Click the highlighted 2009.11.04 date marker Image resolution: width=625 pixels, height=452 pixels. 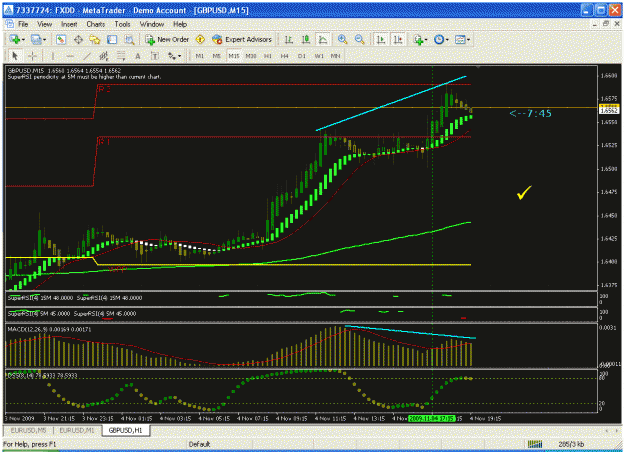(432, 419)
